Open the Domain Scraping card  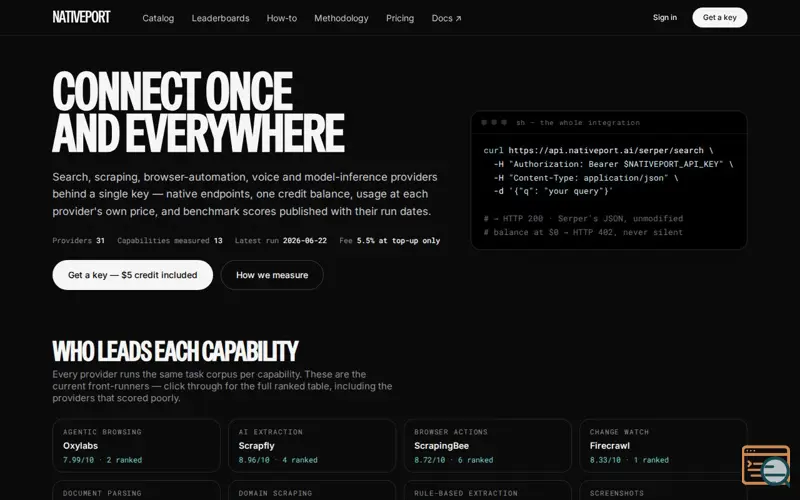[312, 491]
